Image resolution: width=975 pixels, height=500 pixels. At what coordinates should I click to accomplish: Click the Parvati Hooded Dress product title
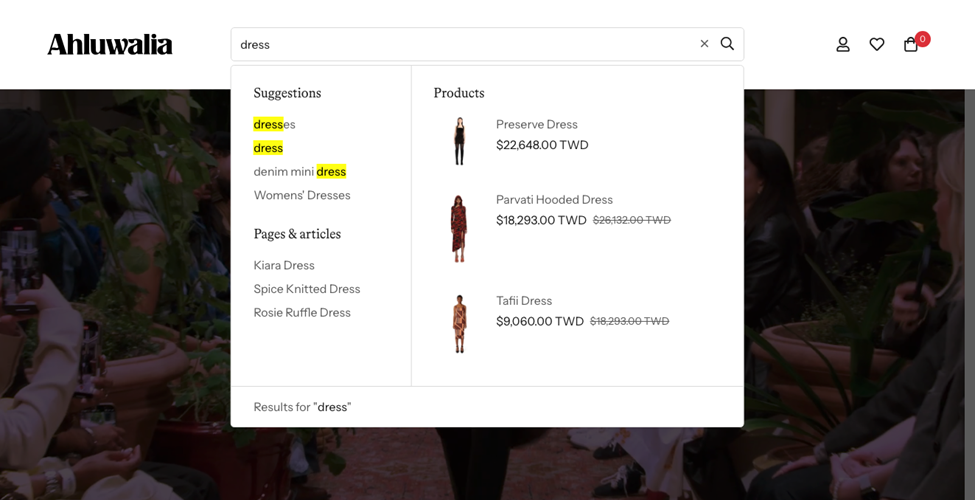554,200
